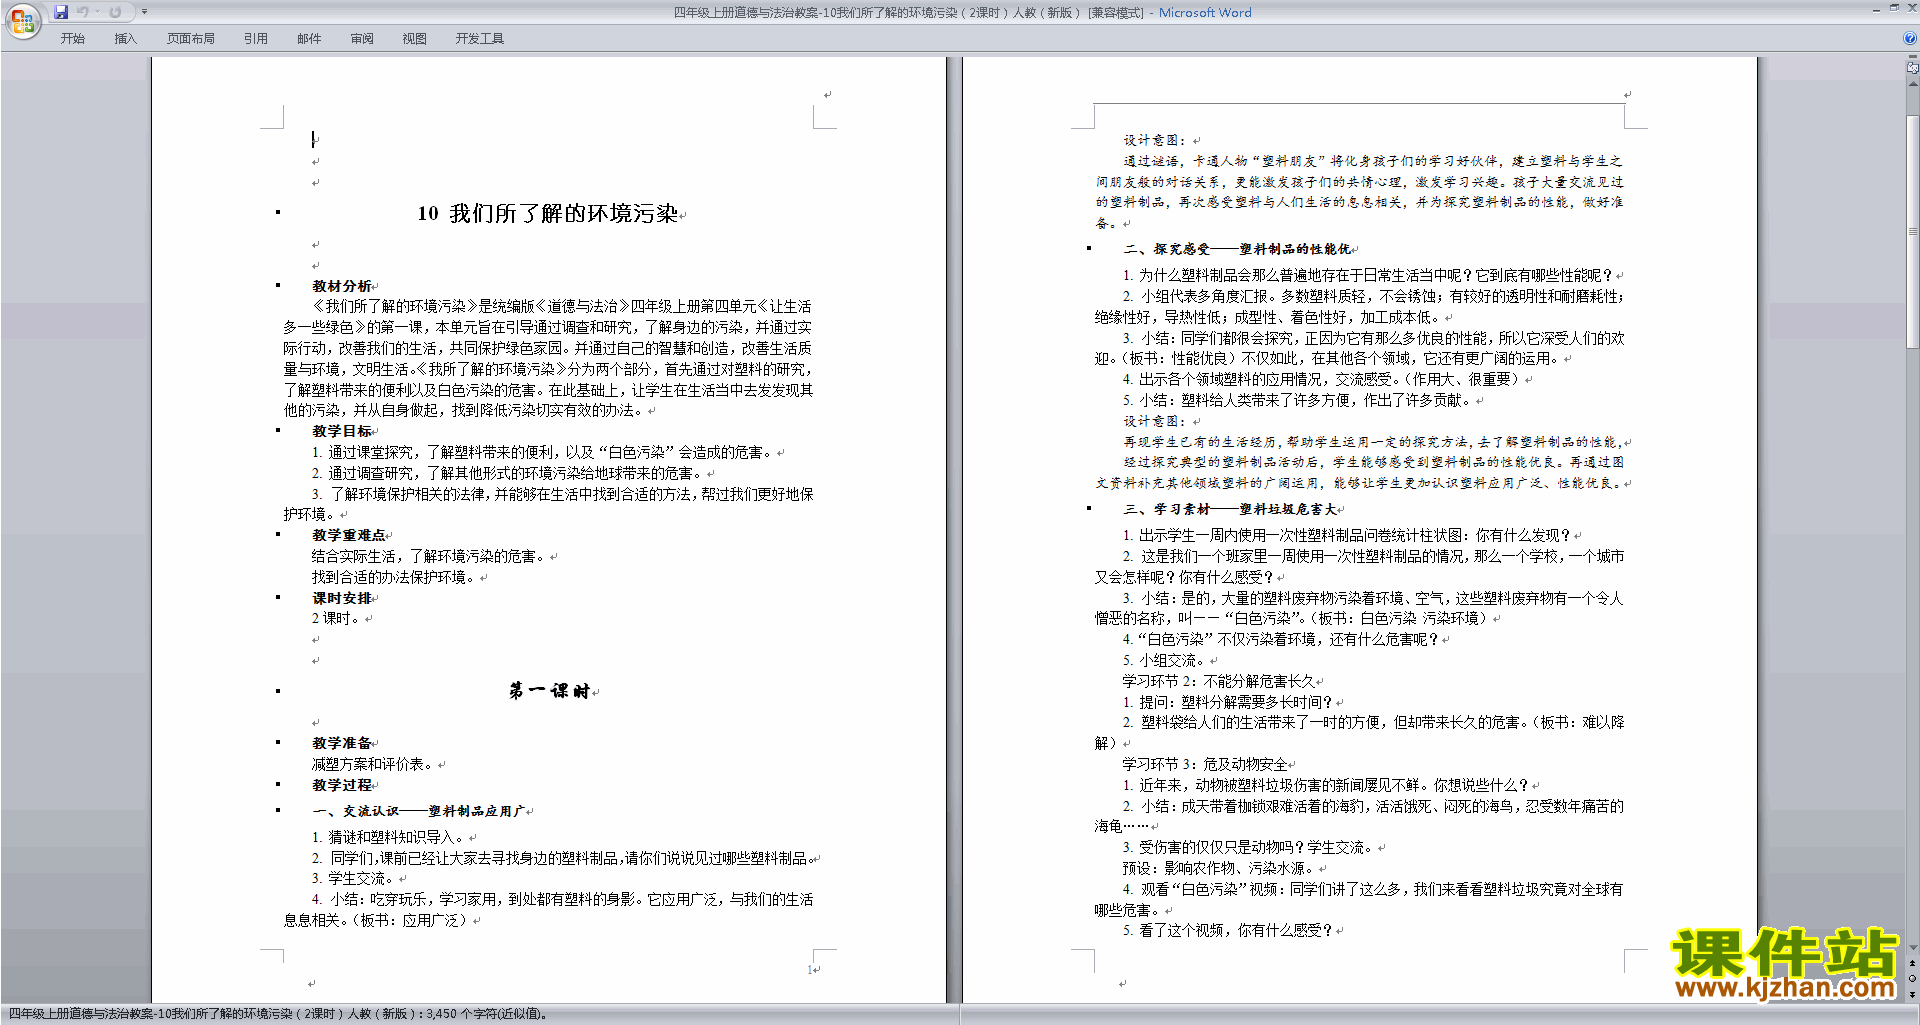Click the line '找到合适的办法保护环境。'
1920x1025 pixels.
(393, 577)
